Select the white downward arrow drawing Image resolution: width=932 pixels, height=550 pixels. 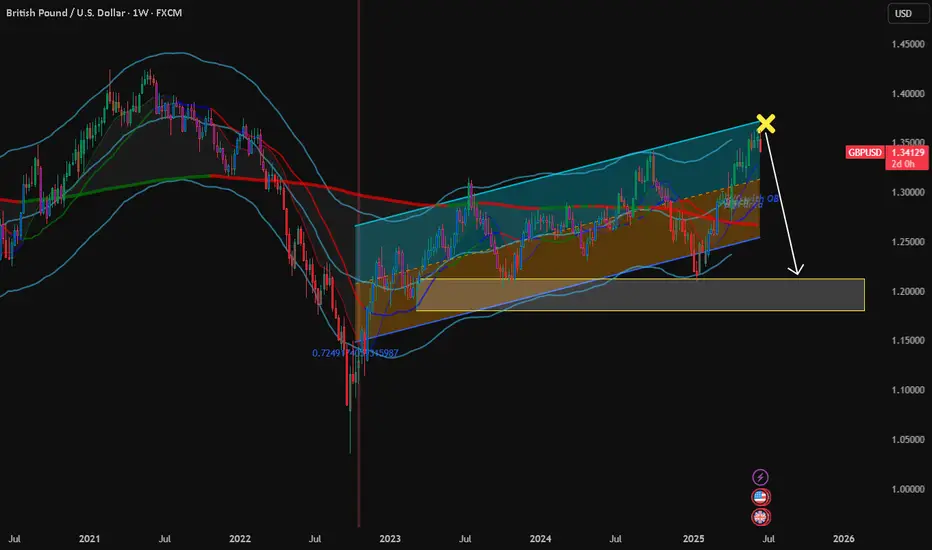coord(782,205)
